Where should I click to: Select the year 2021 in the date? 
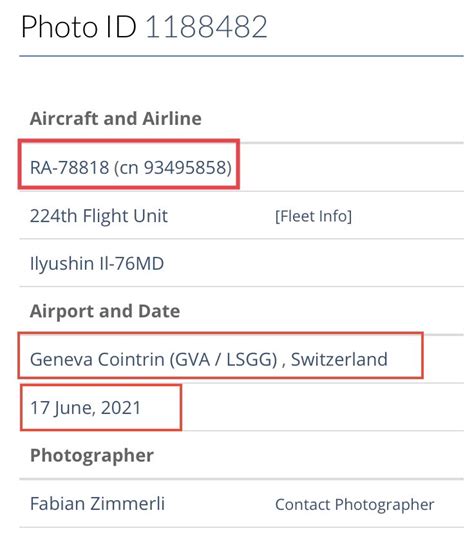point(121,408)
